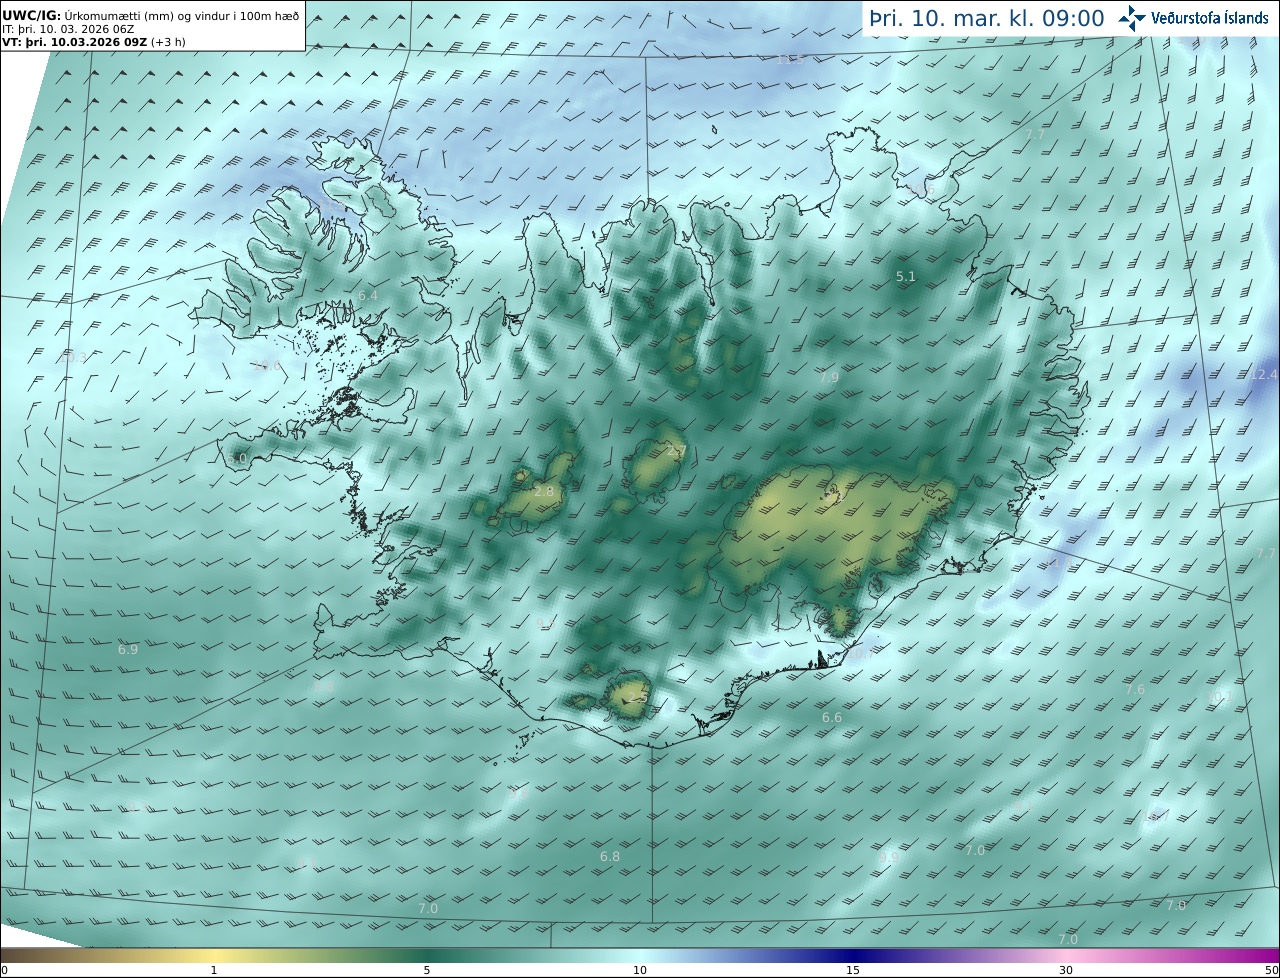Click the 7.9 value in north-central Iceland
Viewport: 1280px width, 978px height.
tap(829, 377)
